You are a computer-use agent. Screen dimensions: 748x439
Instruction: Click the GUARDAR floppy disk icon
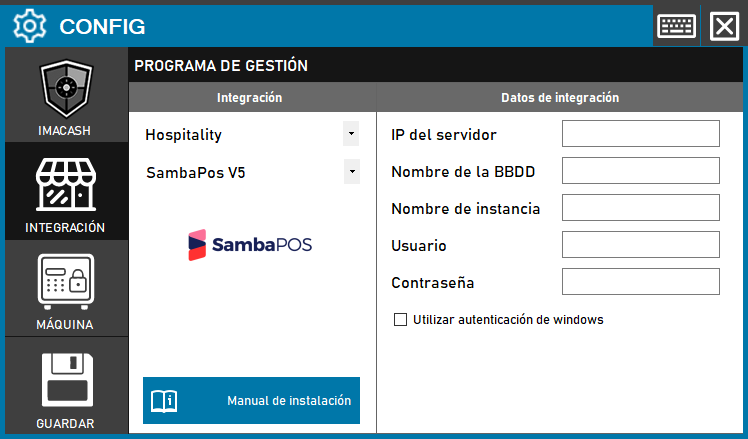click(x=65, y=379)
